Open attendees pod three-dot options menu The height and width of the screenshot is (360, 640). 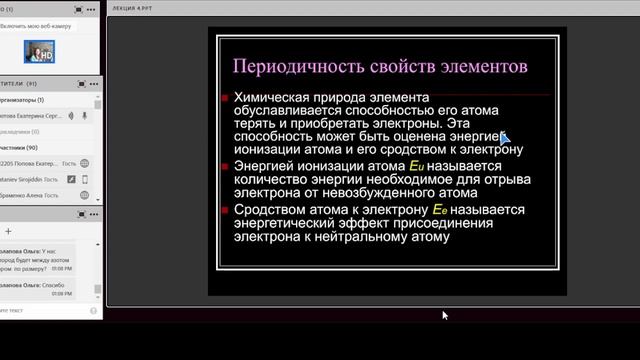coord(94,84)
